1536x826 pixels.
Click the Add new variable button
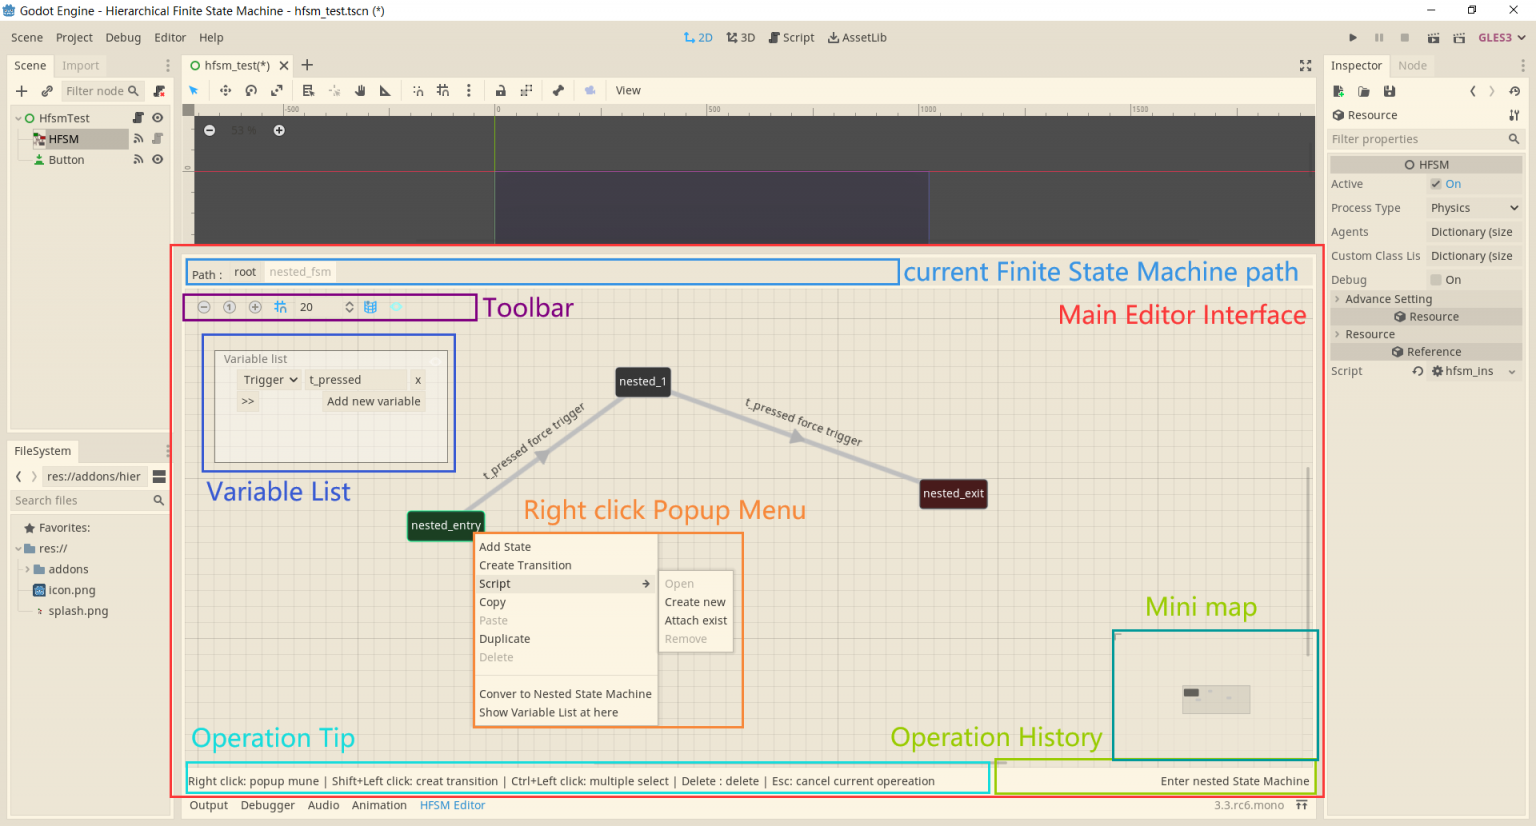point(373,401)
